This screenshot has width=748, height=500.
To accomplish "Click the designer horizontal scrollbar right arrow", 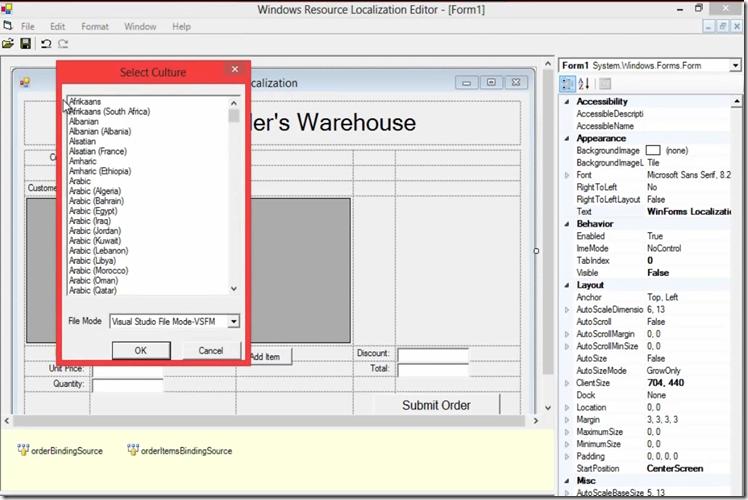I will (536, 421).
